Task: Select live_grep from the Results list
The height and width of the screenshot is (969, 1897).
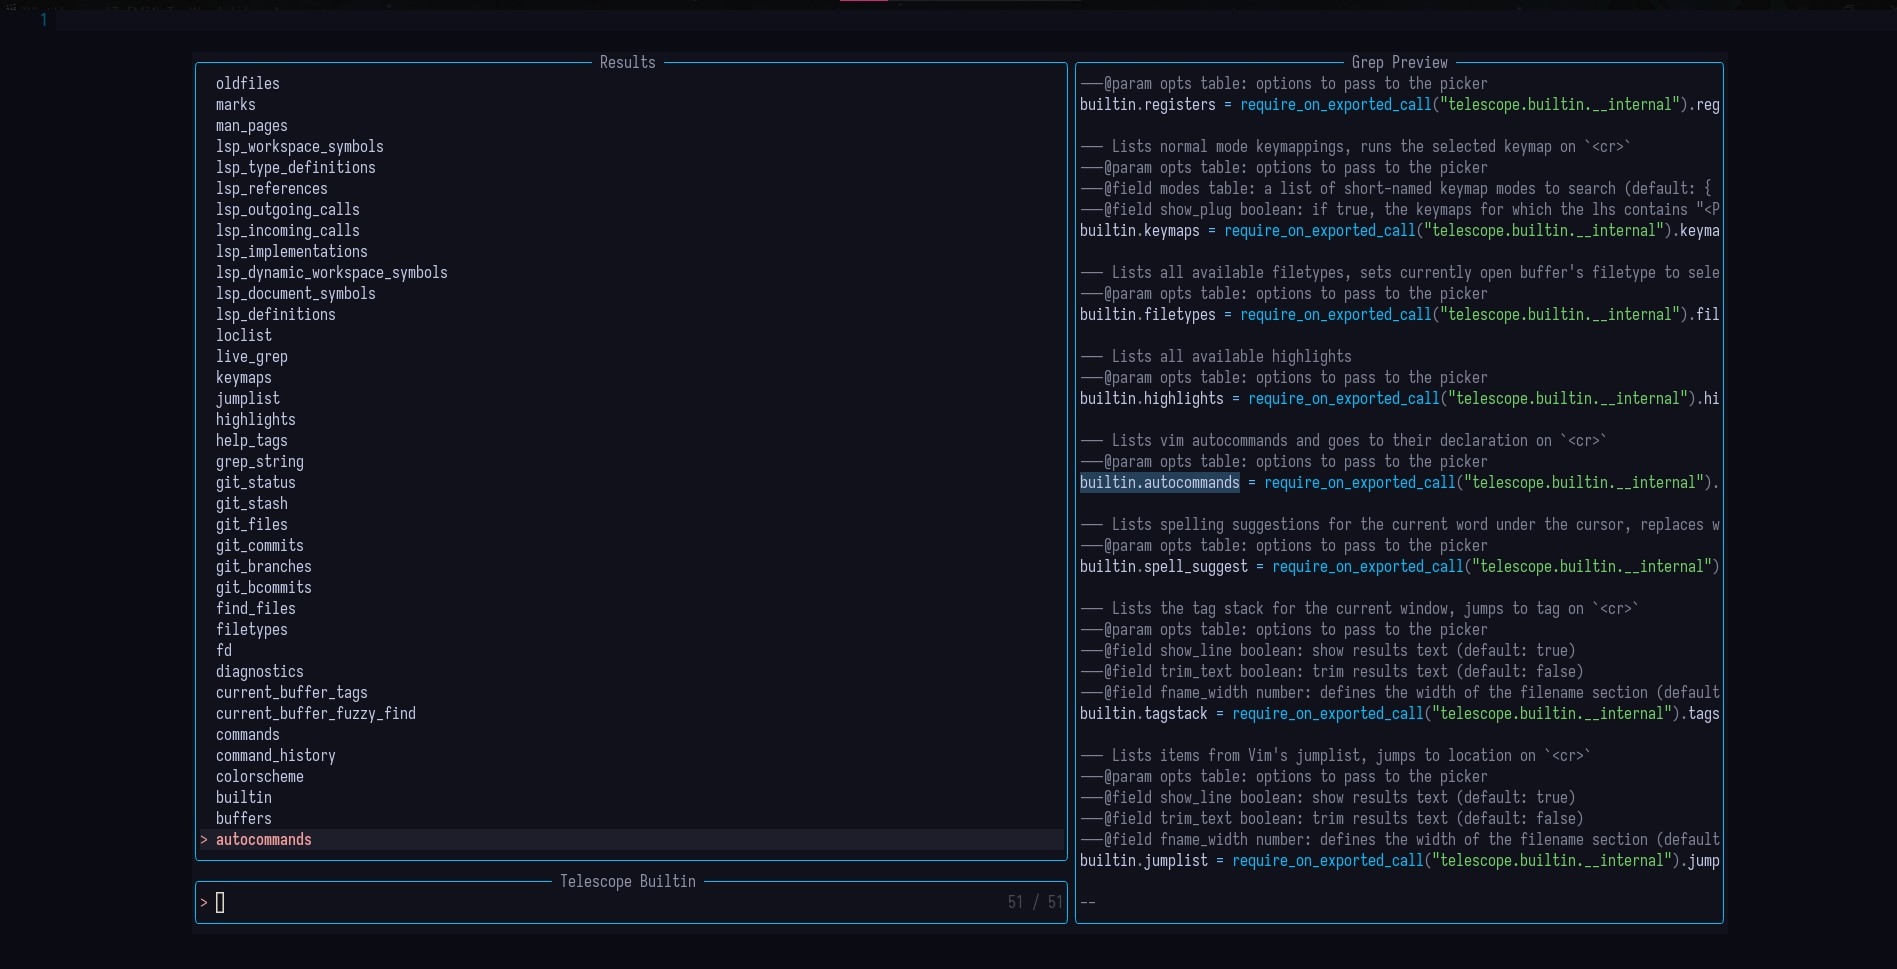Action: click(x=251, y=356)
